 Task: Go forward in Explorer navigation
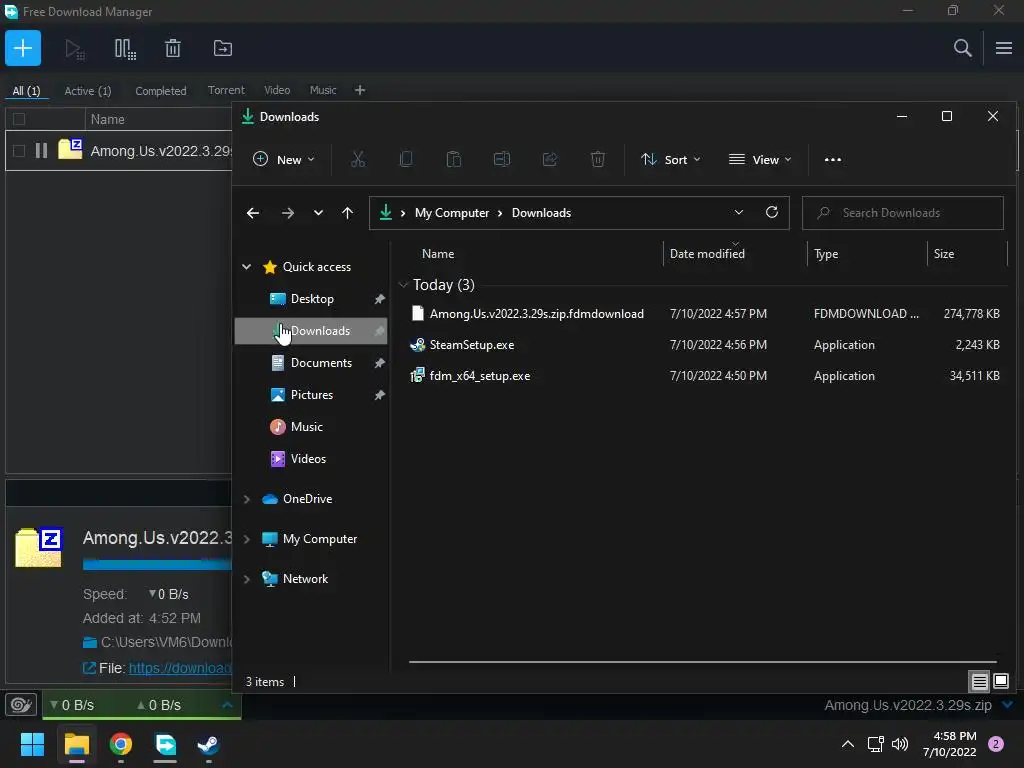(287, 213)
